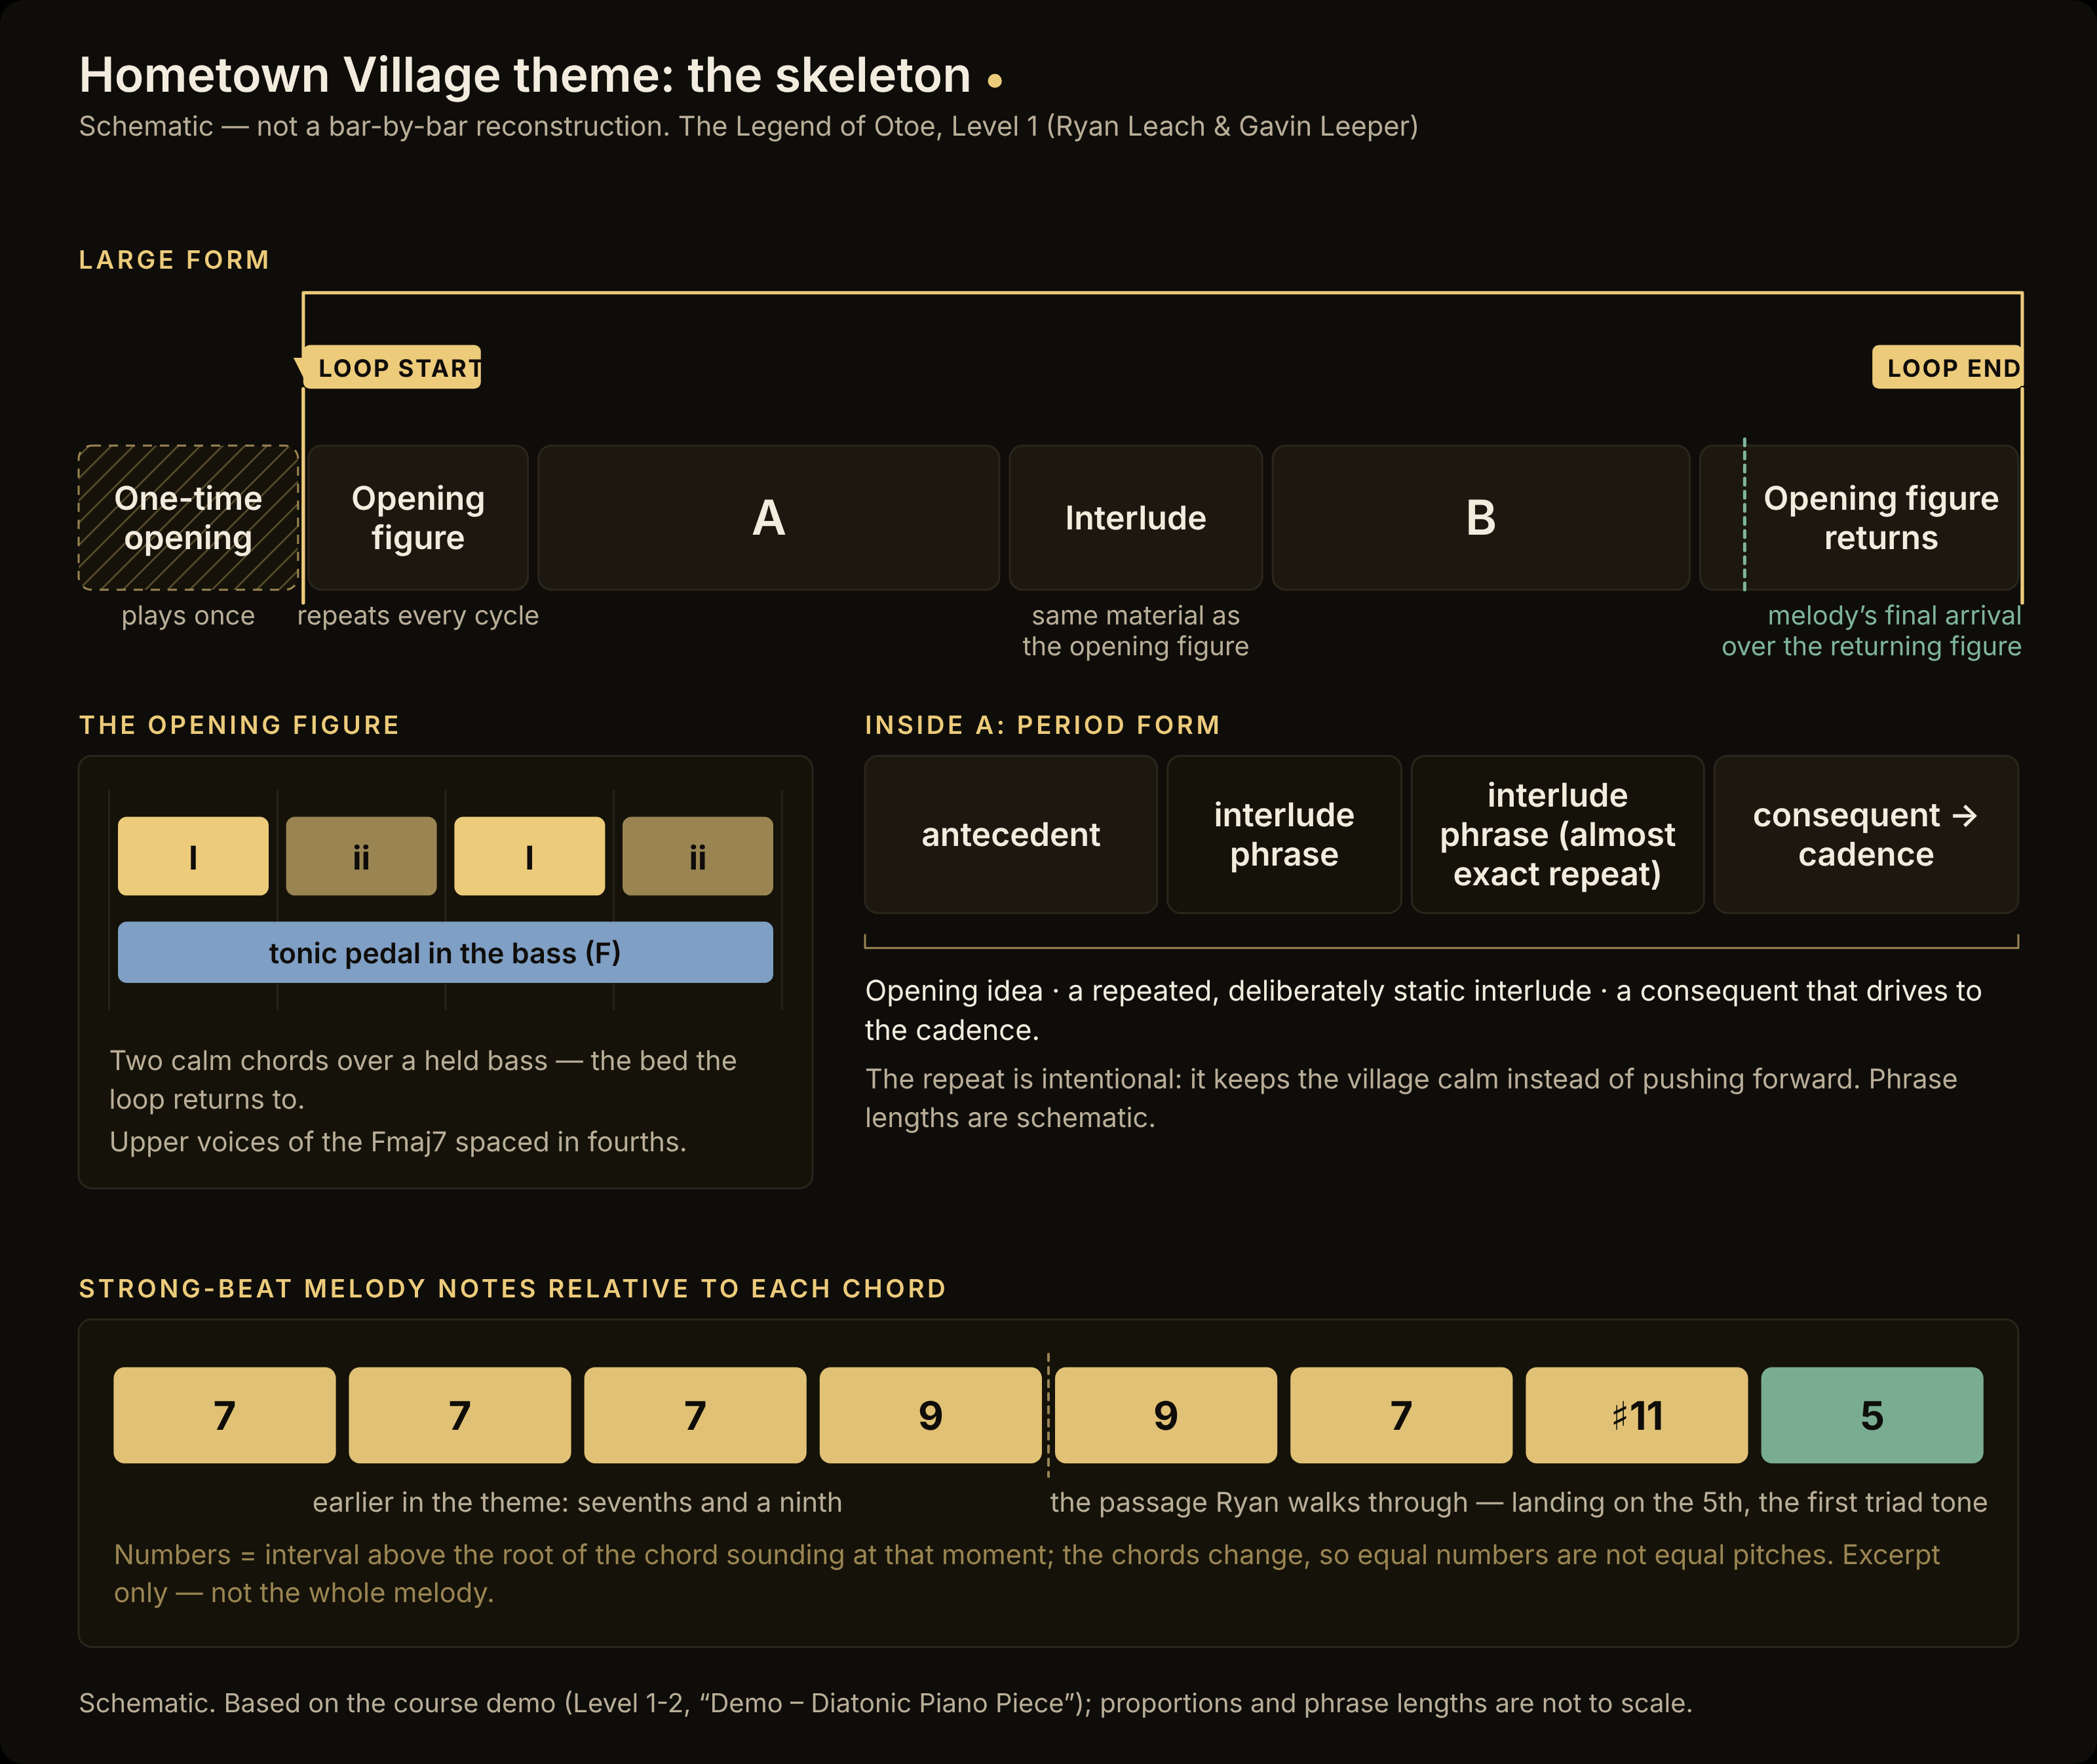Click the second I chord tile
Image resolution: width=2097 pixels, height=1764 pixels.
pos(529,856)
